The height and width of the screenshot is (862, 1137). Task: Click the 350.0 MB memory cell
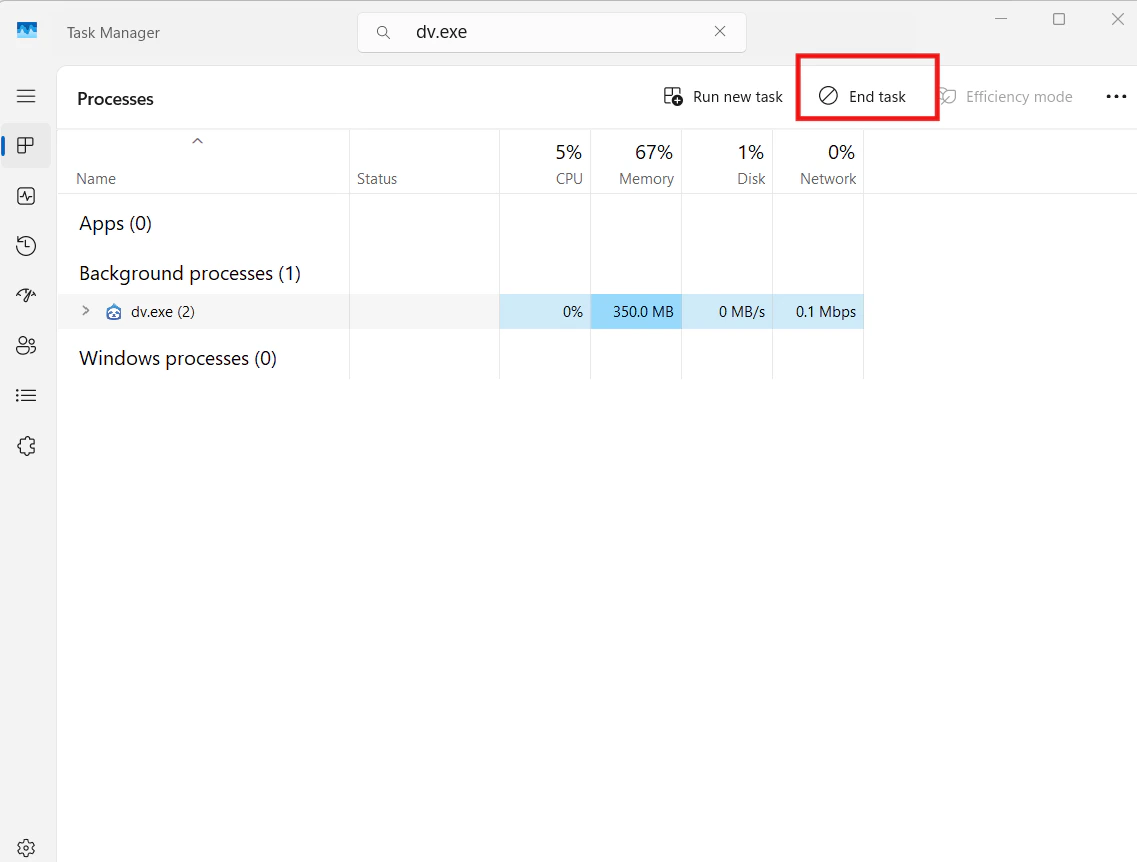[636, 312]
